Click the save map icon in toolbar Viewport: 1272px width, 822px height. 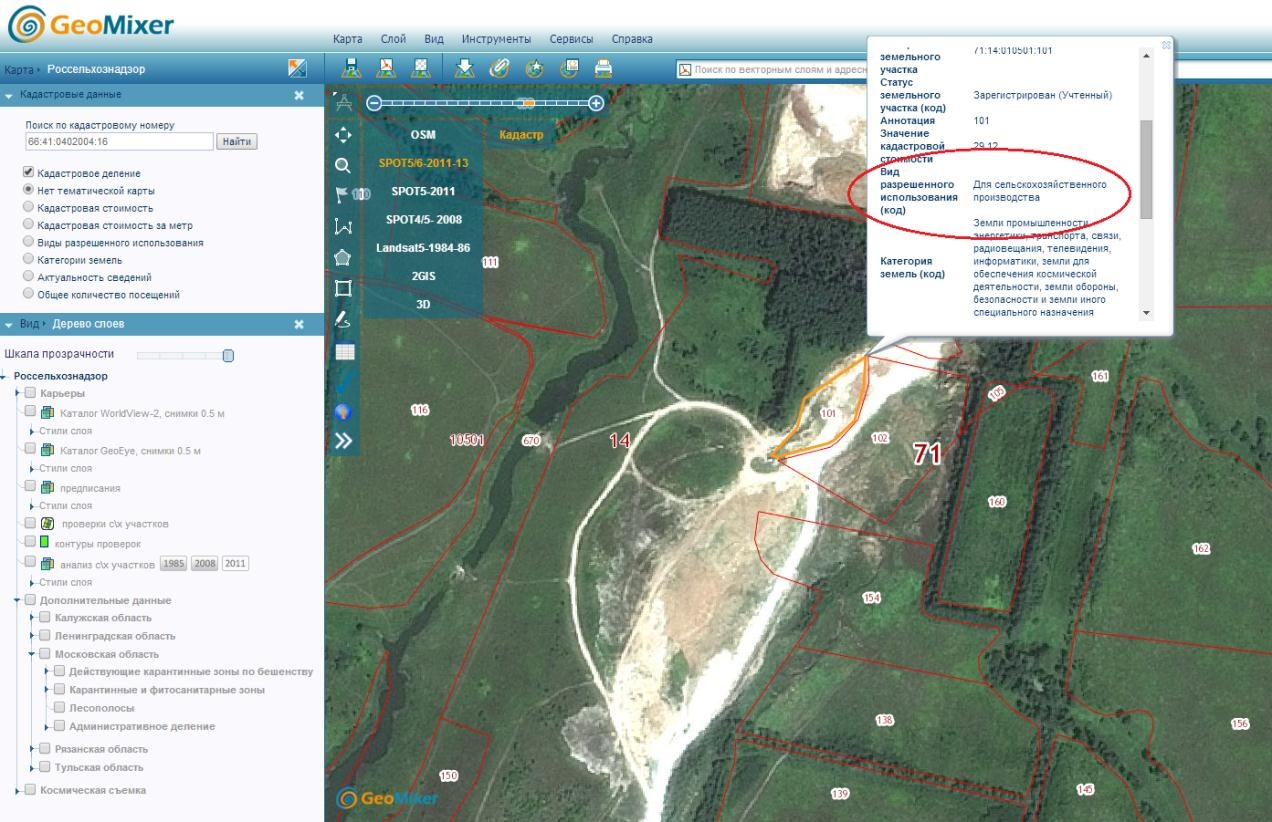pos(351,68)
